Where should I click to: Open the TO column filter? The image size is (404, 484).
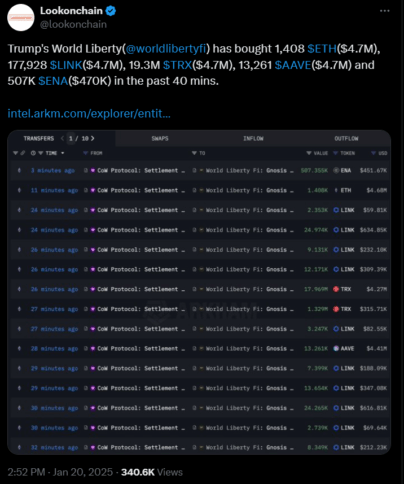pos(194,153)
